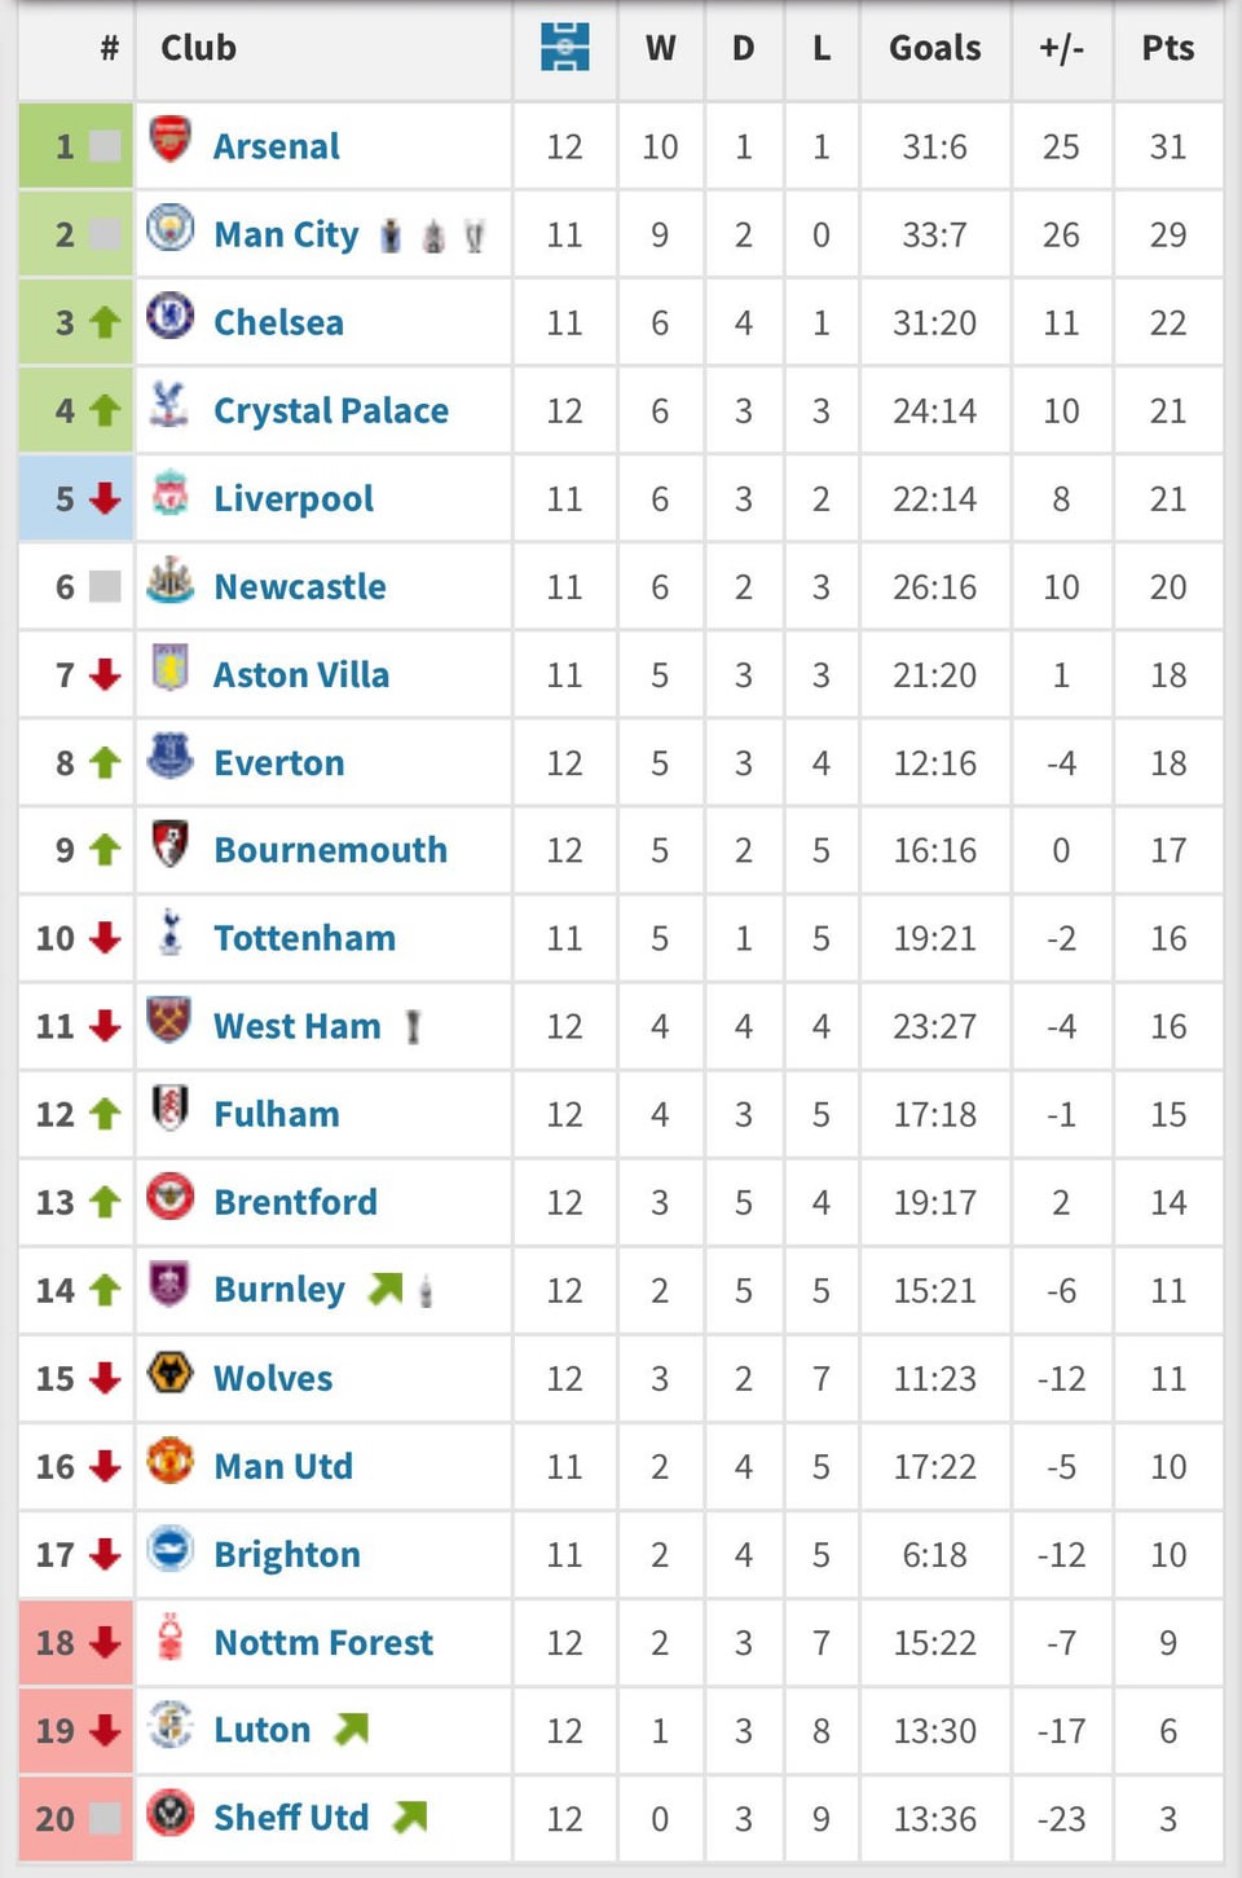The image size is (1242, 1878).
Task: Click the Liverpool club crest
Action: 170,492
